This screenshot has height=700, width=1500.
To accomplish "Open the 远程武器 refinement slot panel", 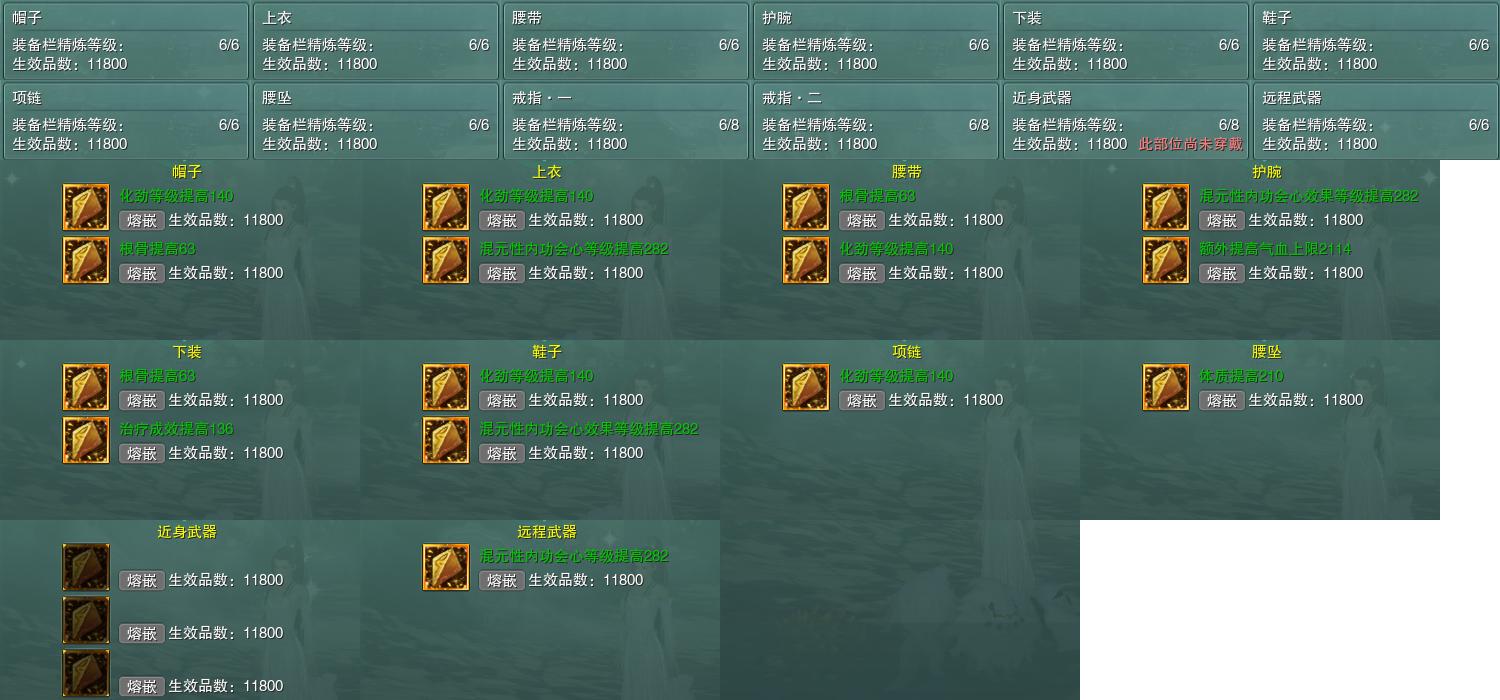I will (x=1375, y=121).
